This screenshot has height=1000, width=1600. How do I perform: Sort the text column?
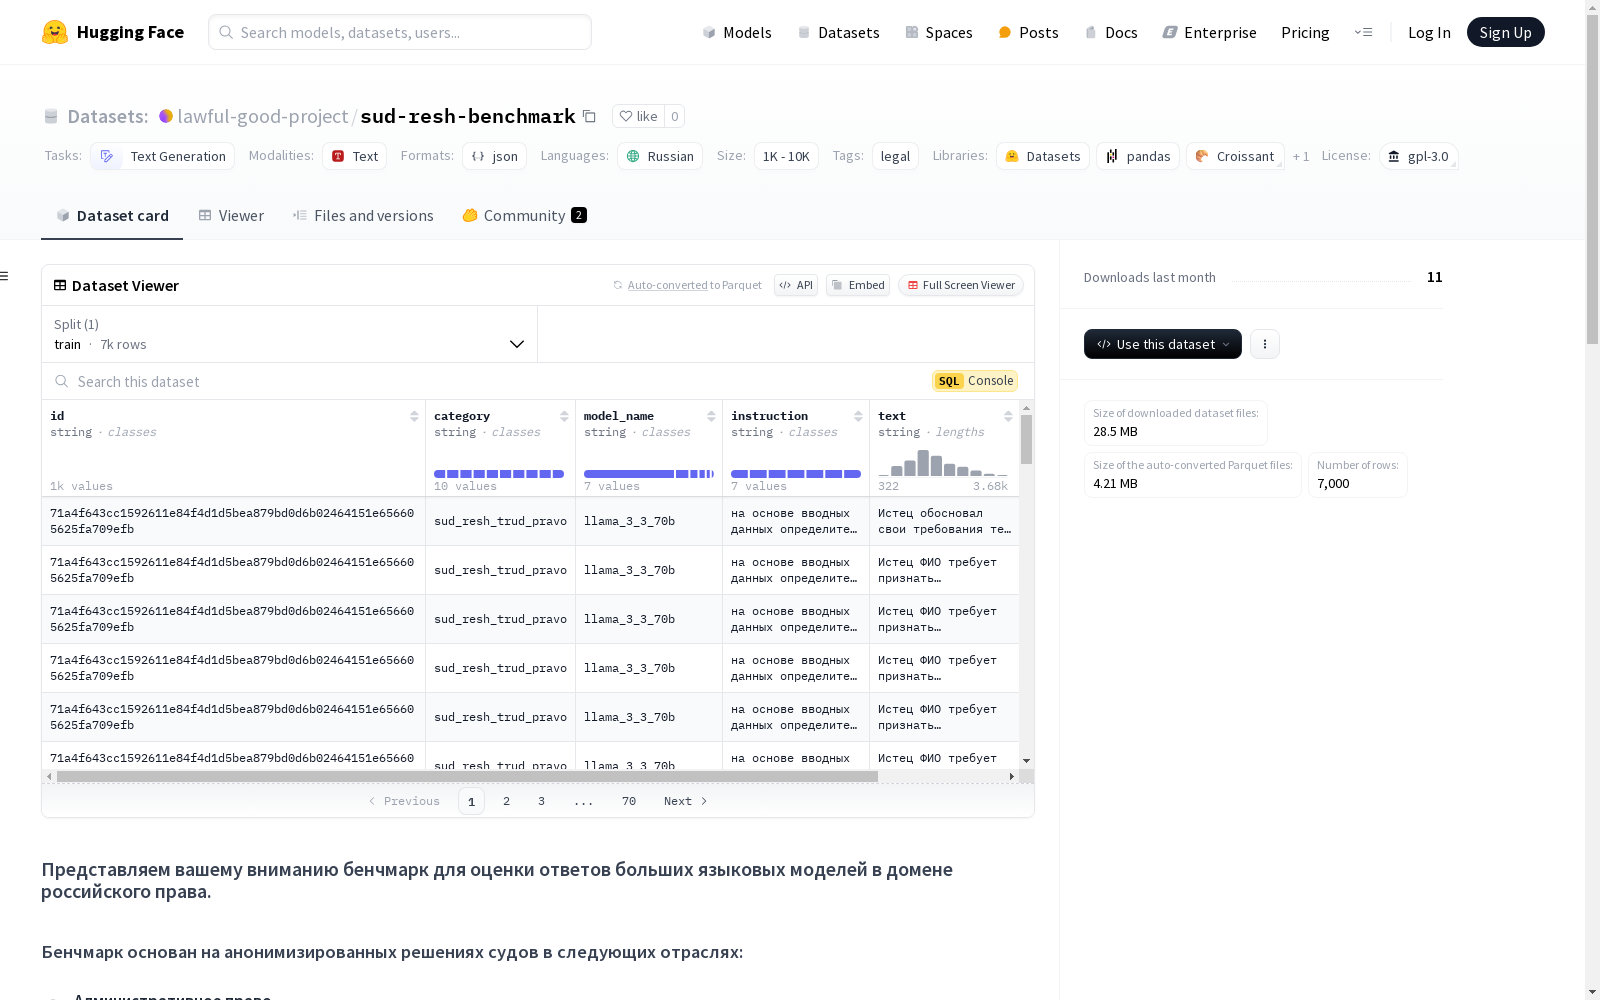click(x=1008, y=416)
